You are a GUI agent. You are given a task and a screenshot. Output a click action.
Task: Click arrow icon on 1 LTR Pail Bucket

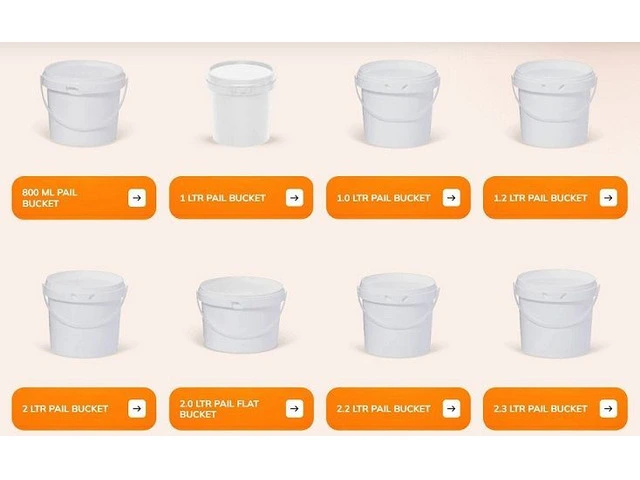[294, 198]
